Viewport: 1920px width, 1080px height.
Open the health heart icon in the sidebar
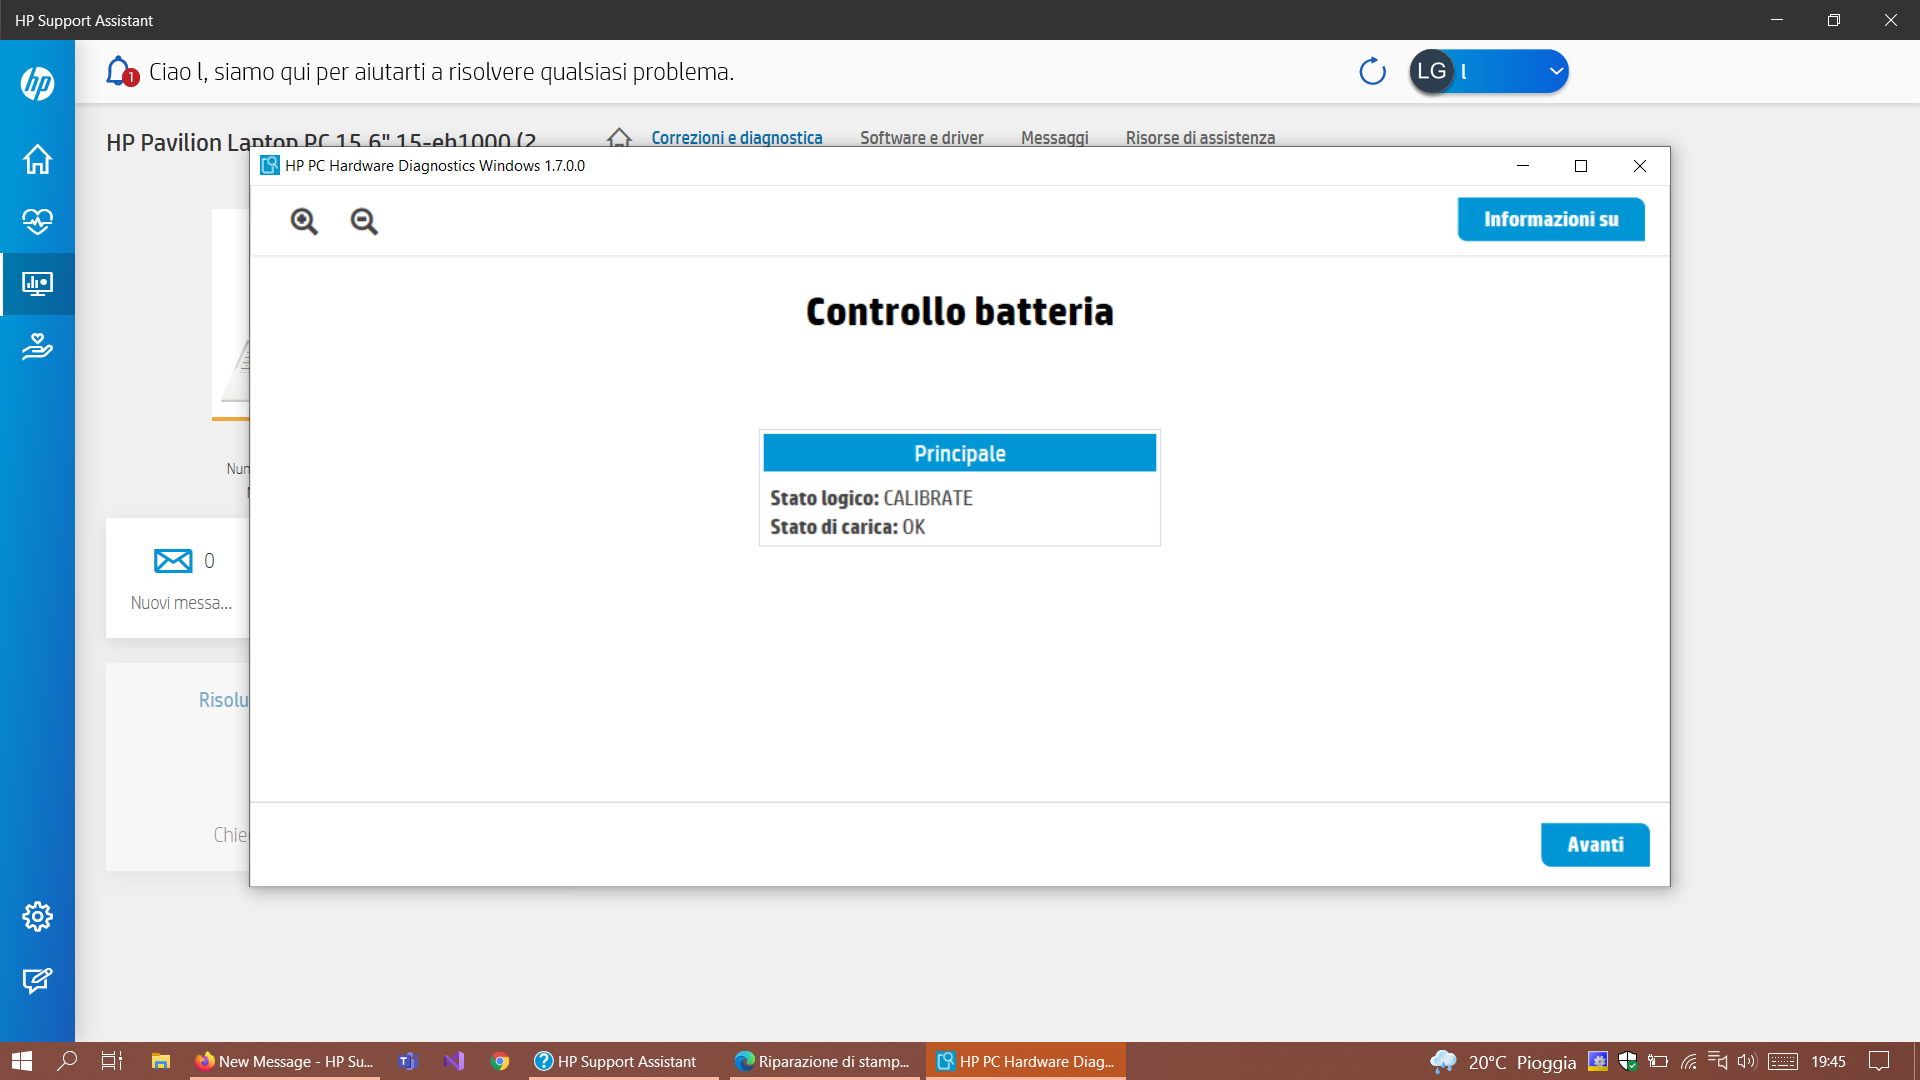click(37, 221)
